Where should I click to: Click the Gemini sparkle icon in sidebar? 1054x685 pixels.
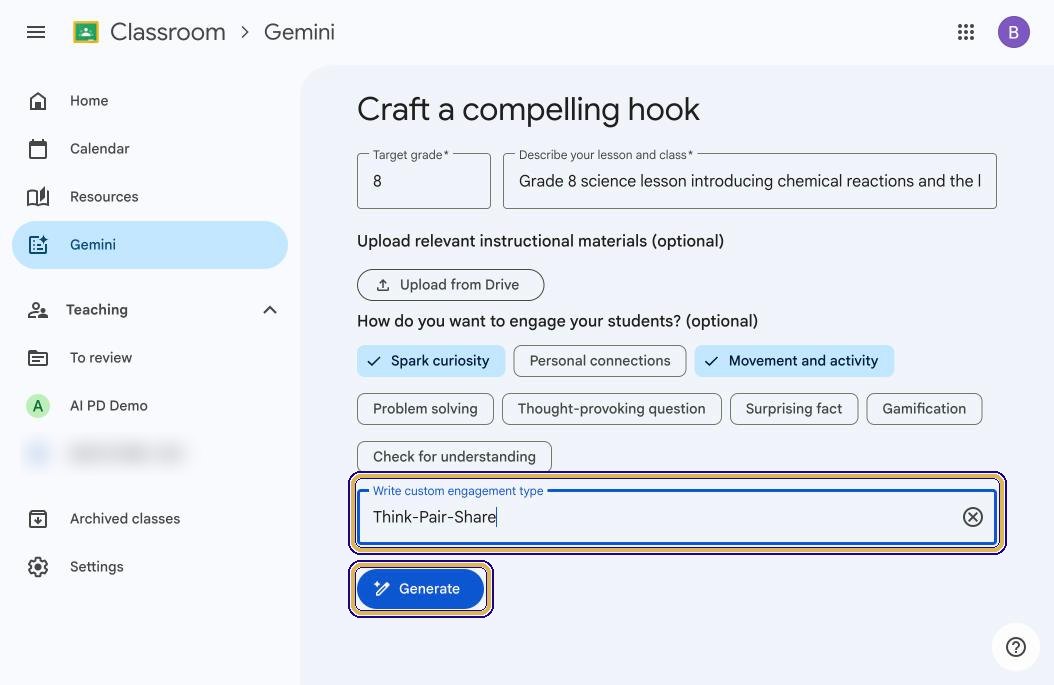[x=38, y=245]
